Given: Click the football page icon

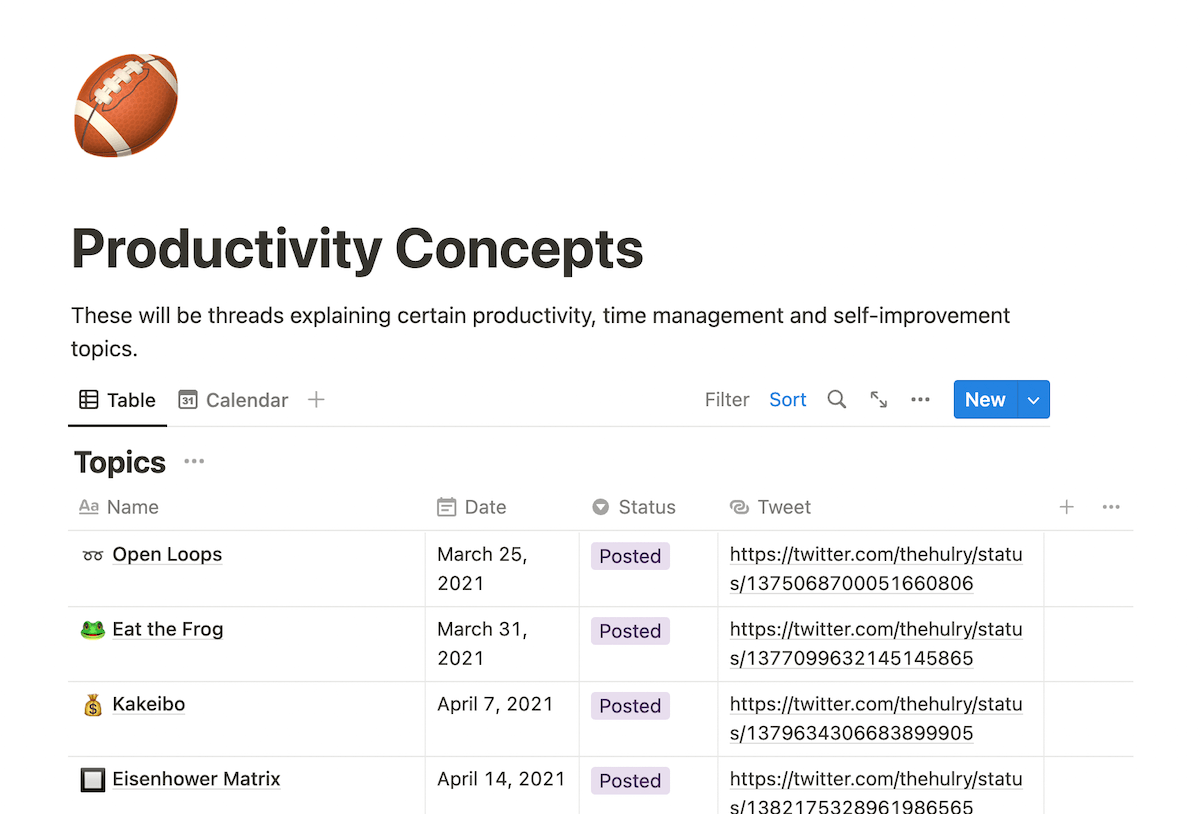Looking at the screenshot, I should pyautogui.click(x=126, y=106).
